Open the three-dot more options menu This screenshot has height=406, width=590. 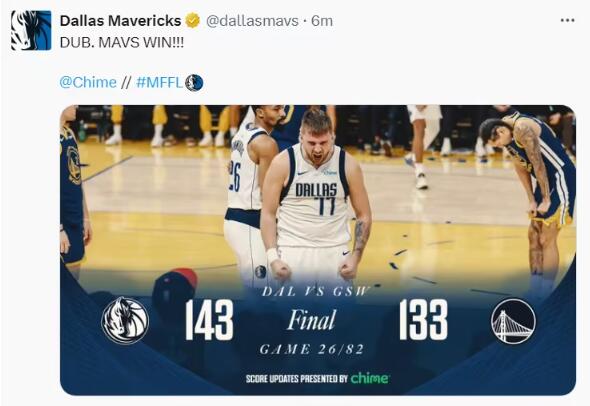point(567,21)
